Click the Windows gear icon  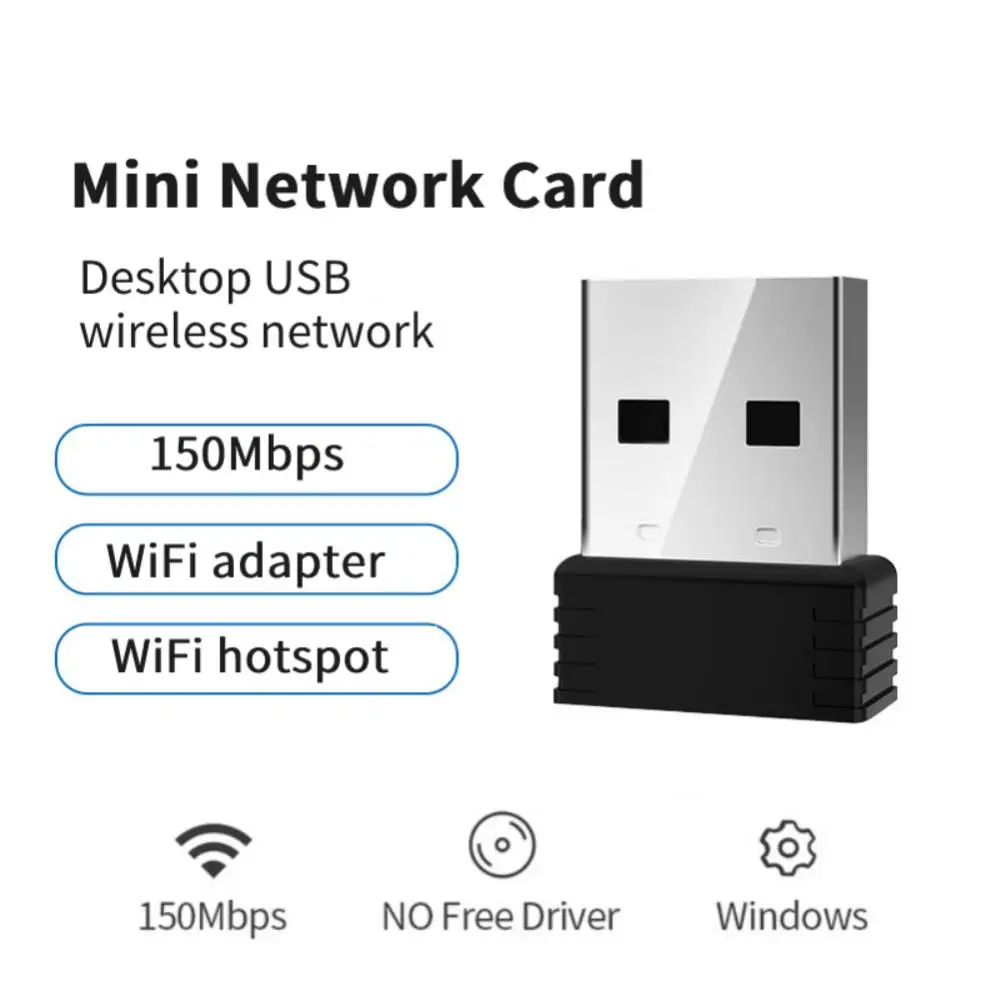point(788,848)
